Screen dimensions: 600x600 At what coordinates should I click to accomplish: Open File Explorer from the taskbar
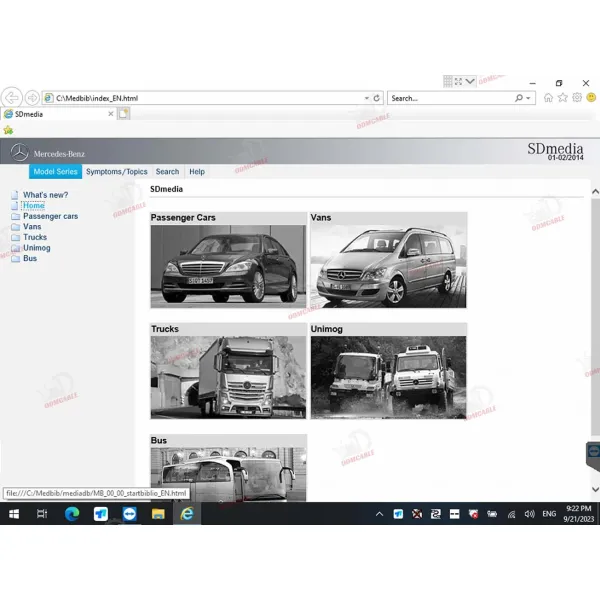tap(158, 514)
